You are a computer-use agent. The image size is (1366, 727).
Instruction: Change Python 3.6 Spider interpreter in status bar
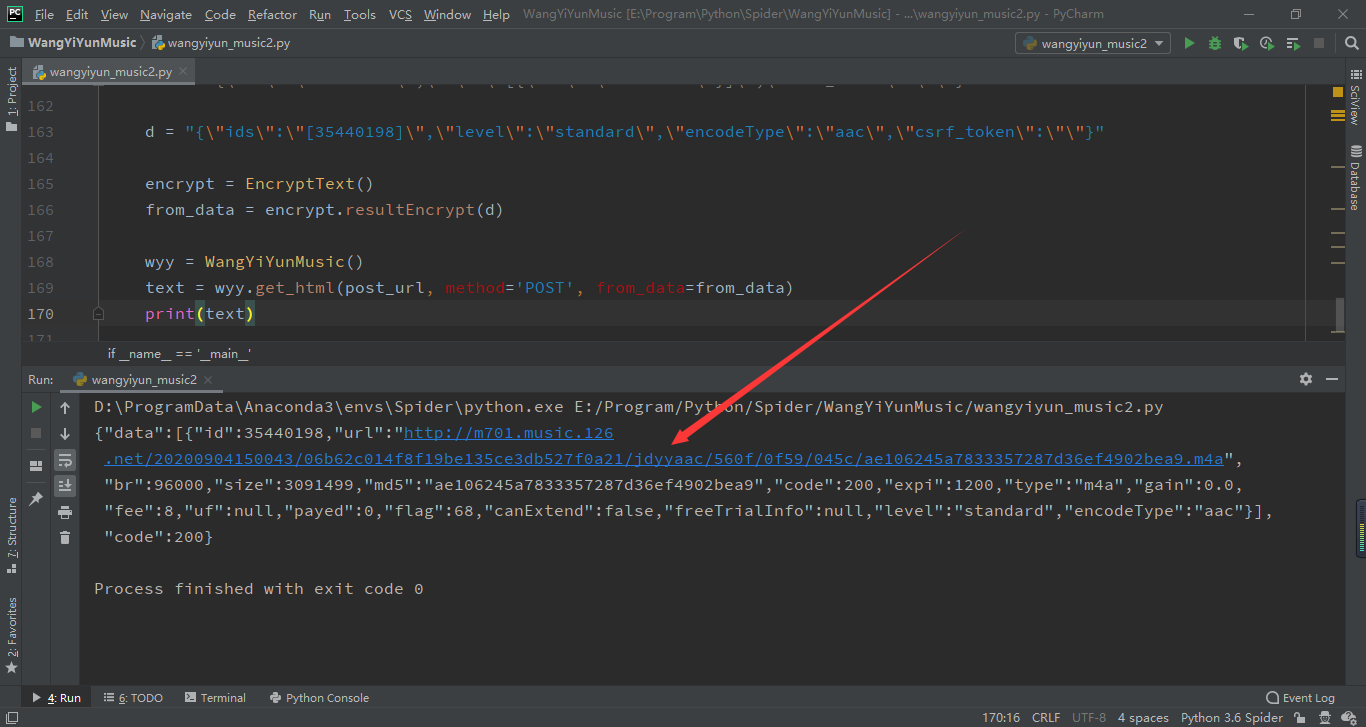pyautogui.click(x=1231, y=717)
